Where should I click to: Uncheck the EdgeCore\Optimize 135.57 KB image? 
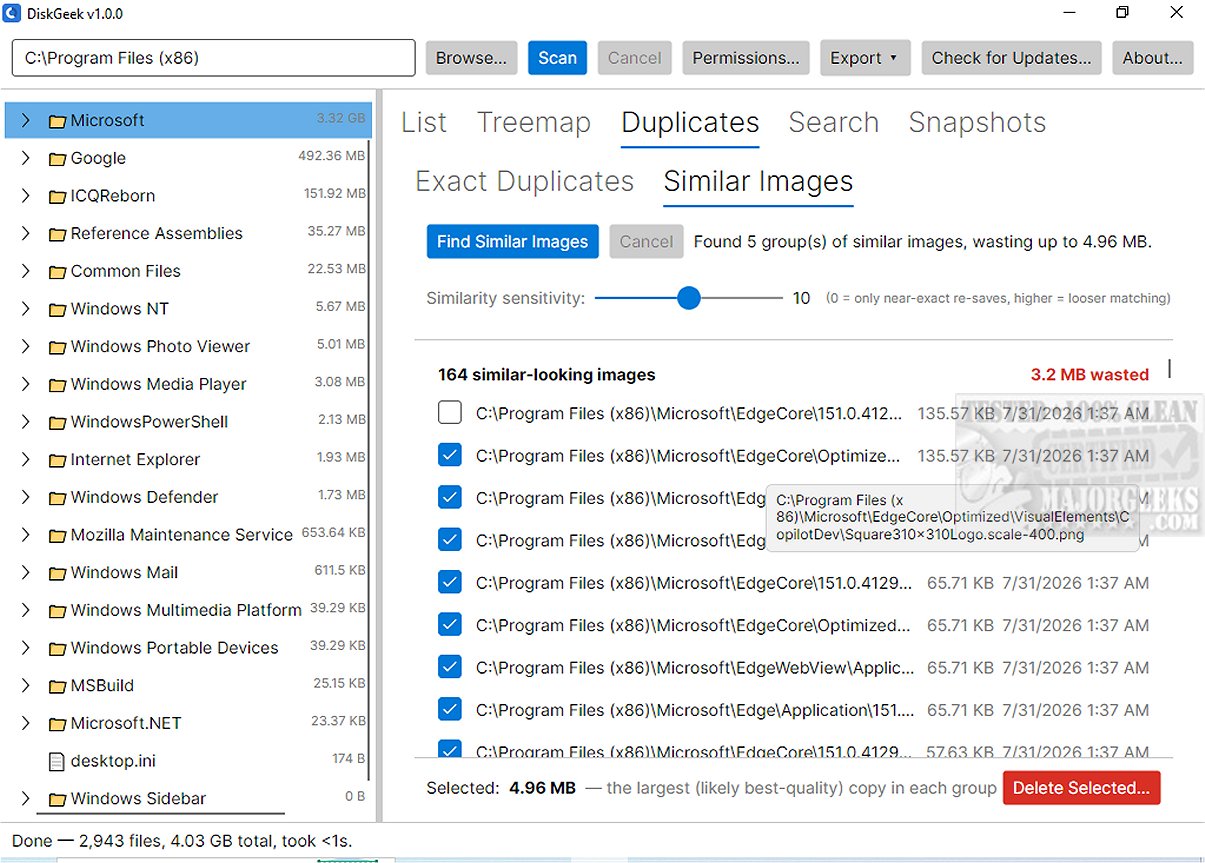pos(450,455)
